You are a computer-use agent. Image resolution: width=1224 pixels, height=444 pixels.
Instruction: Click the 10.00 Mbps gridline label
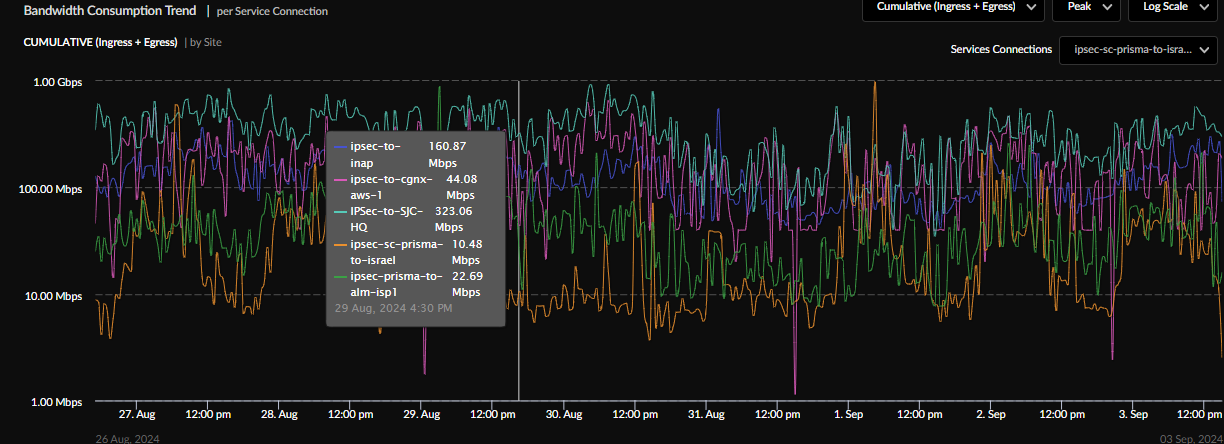(53, 296)
